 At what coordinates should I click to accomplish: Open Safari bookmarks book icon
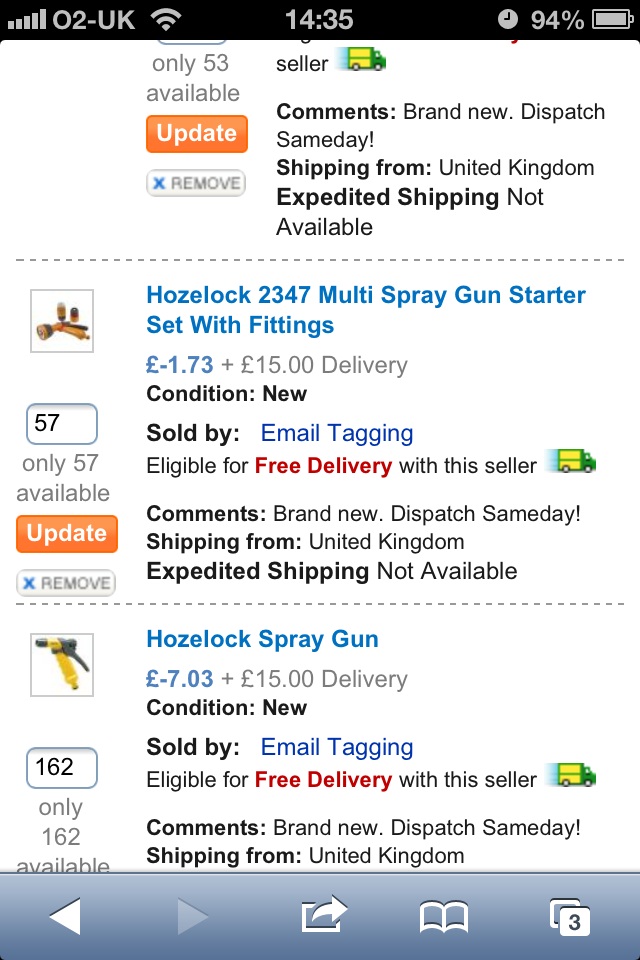[x=444, y=915]
